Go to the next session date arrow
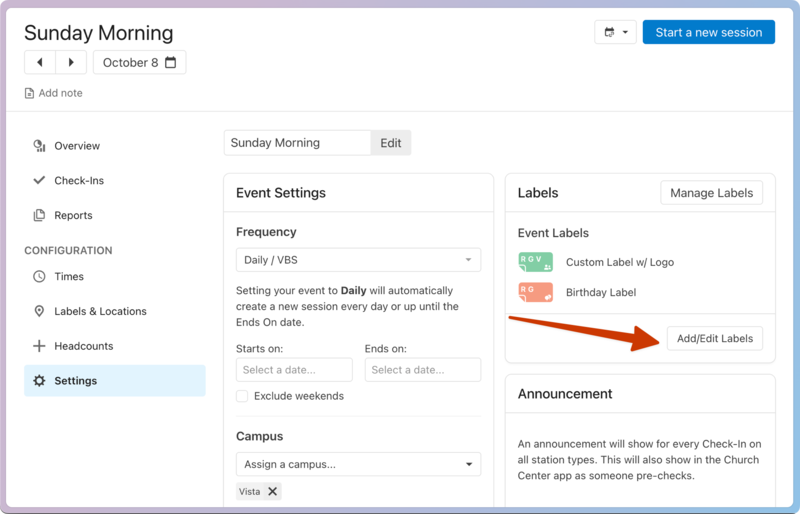 click(x=70, y=62)
